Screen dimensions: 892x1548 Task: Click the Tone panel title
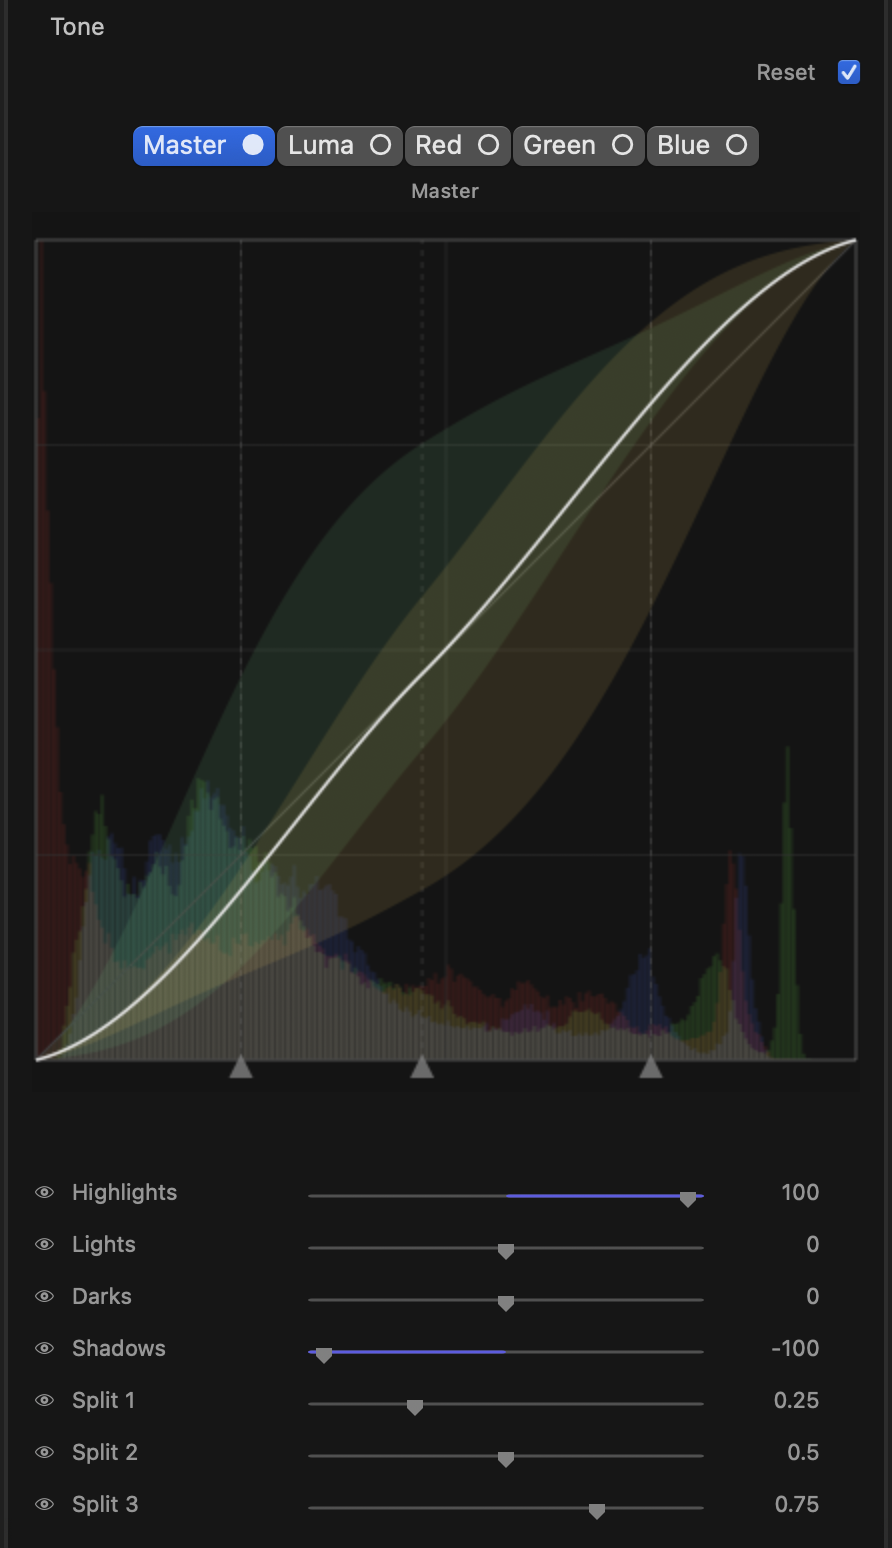[77, 27]
